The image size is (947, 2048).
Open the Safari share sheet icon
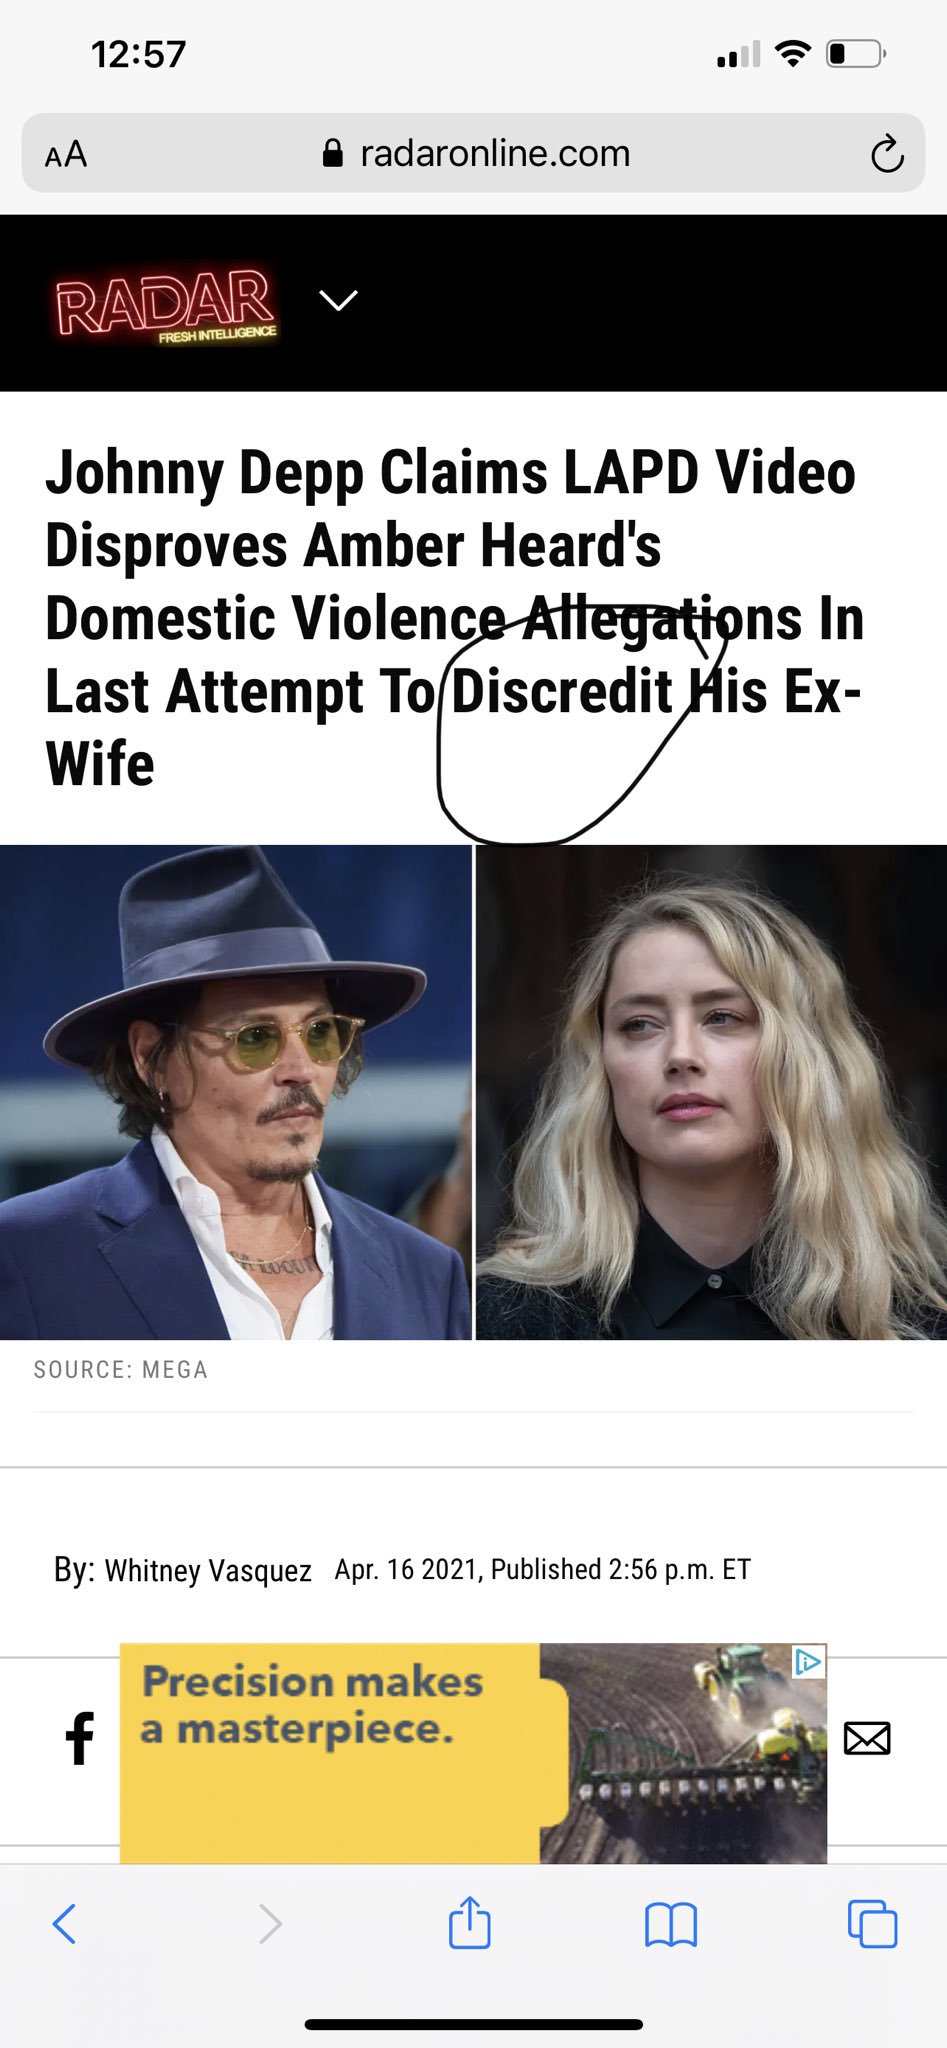469,1922
